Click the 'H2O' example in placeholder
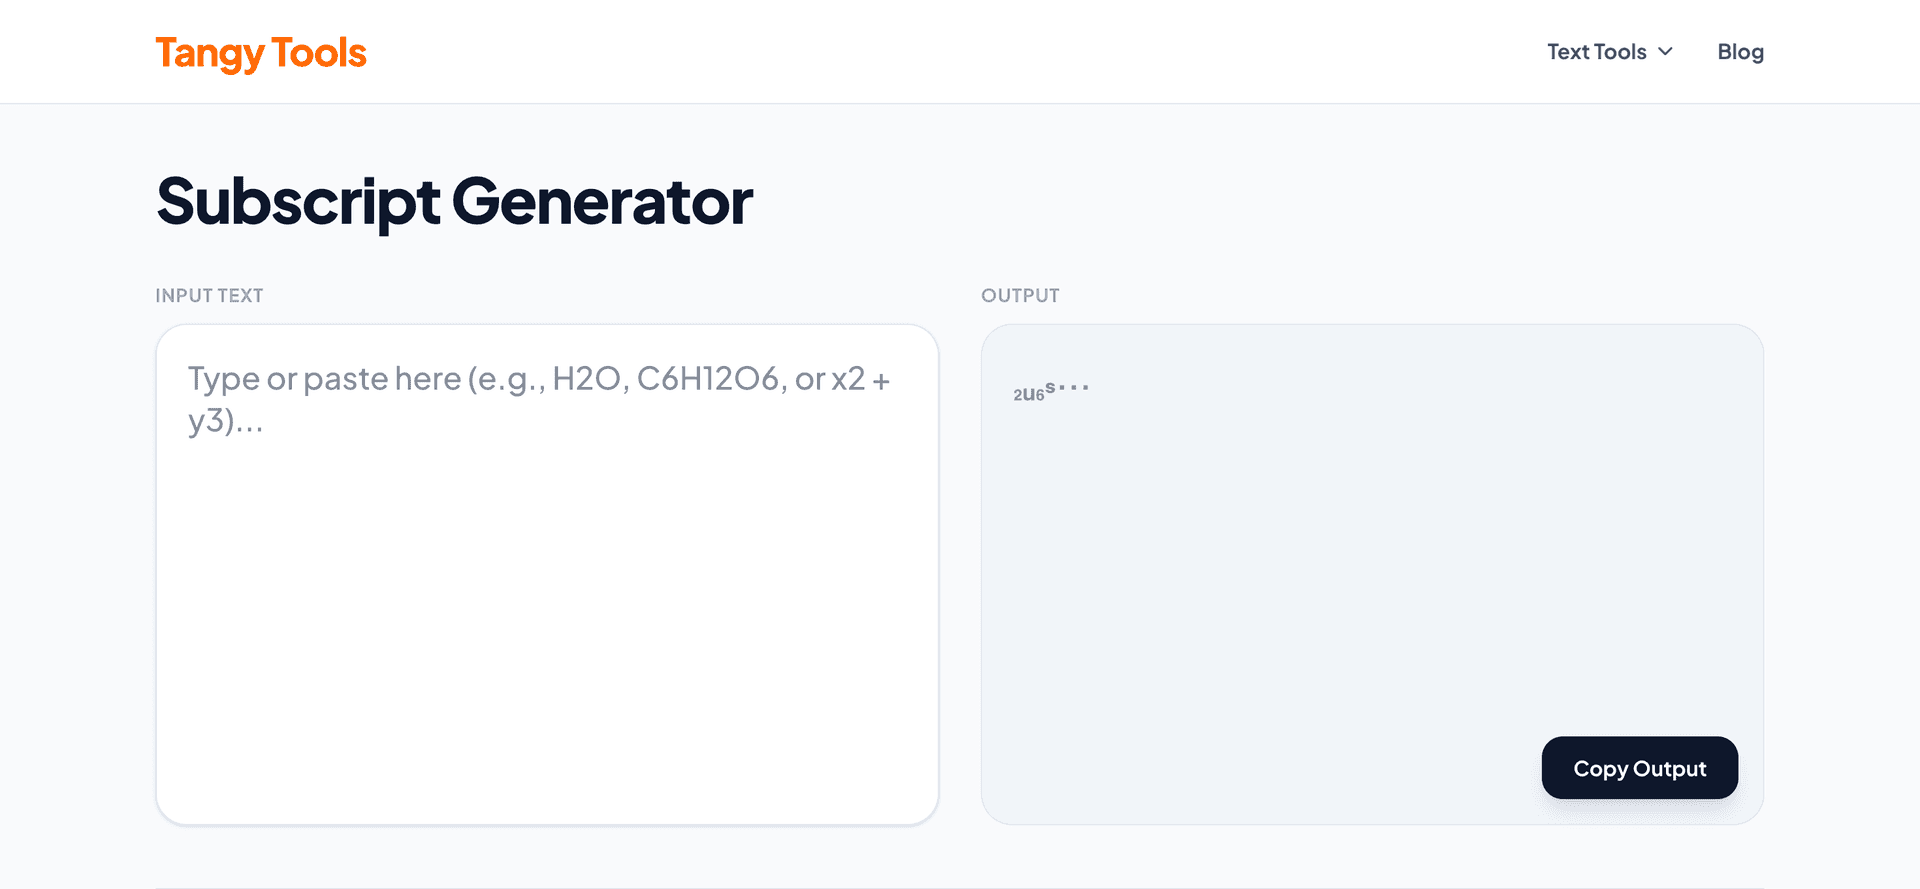 pos(587,379)
